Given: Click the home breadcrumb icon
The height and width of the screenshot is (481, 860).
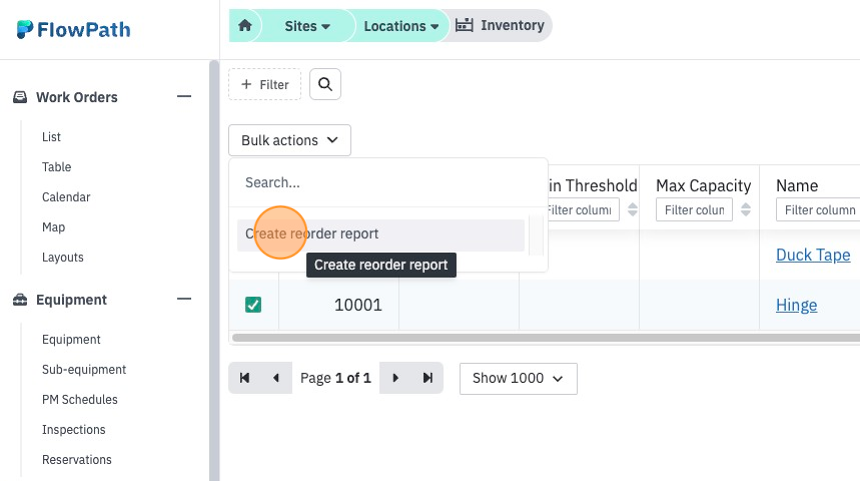Looking at the screenshot, I should point(245,25).
